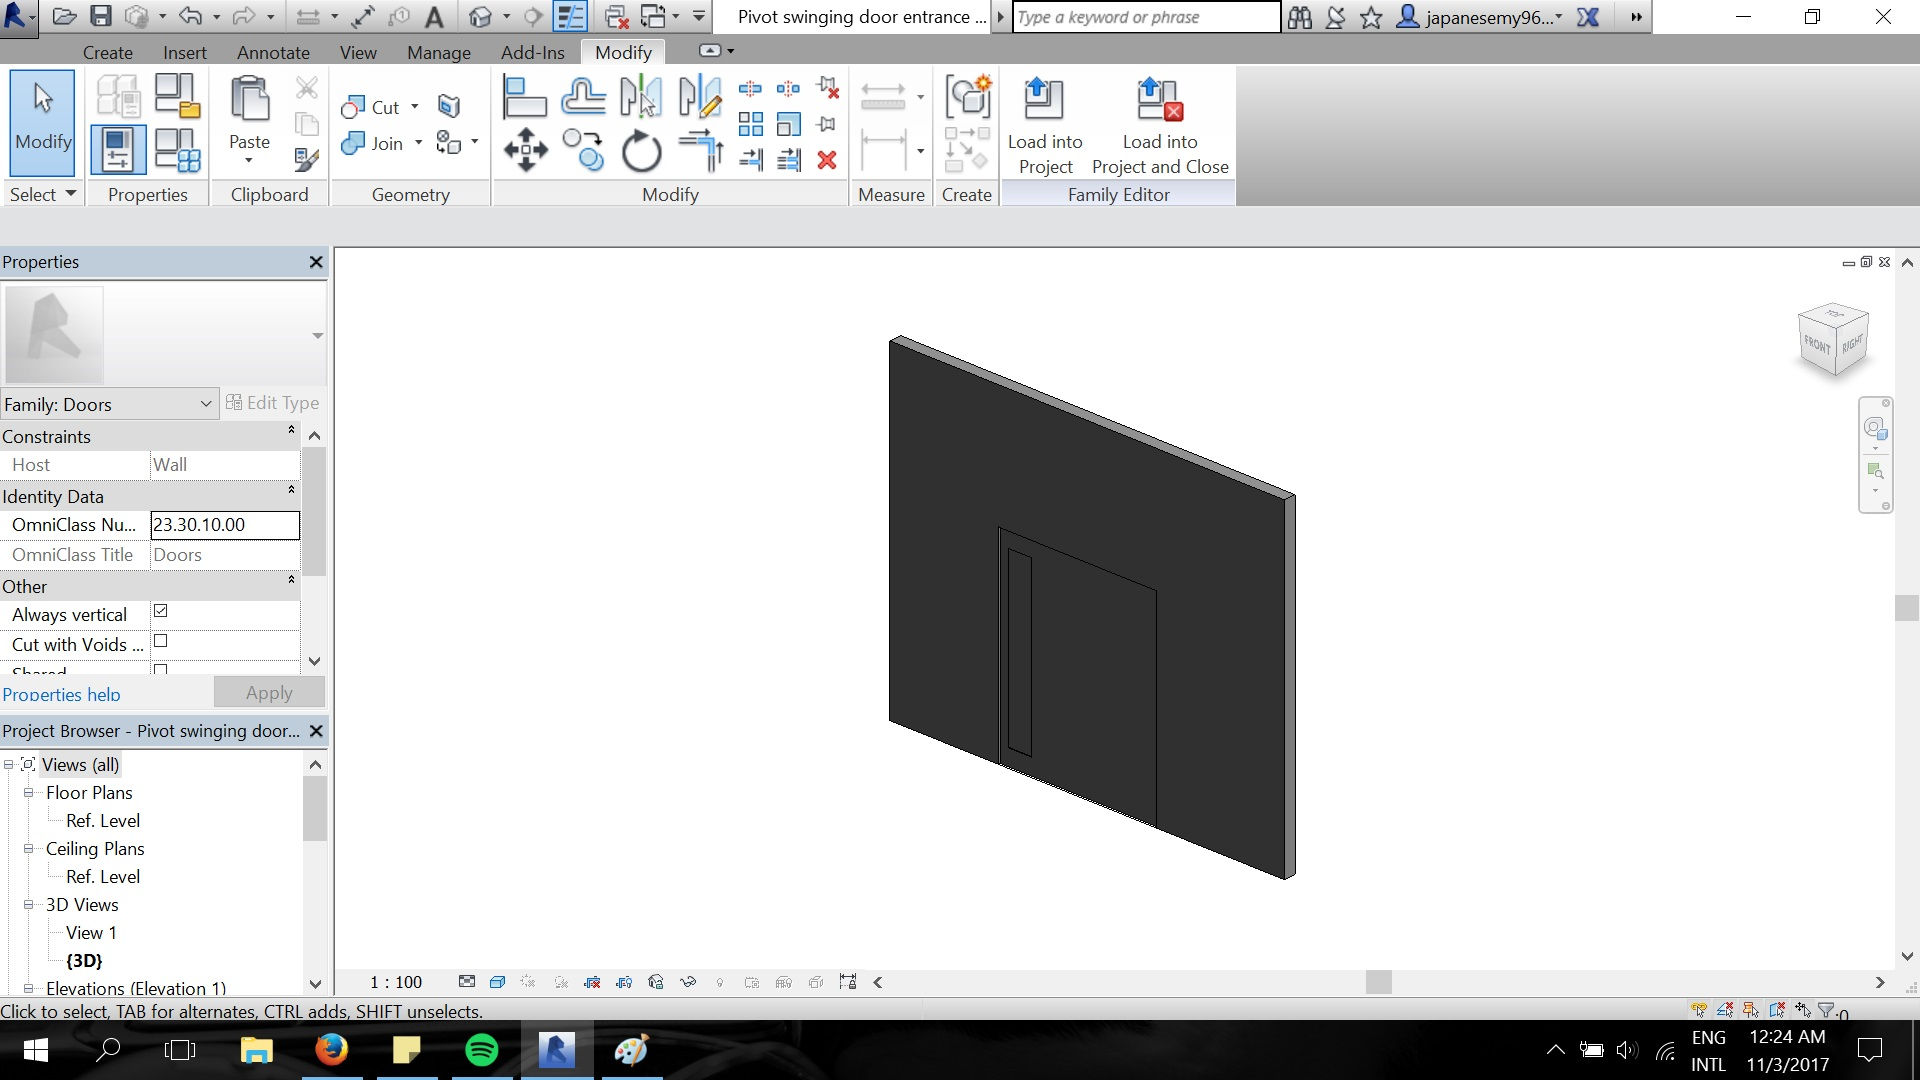1920x1080 pixels.
Task: Click Load into Project and Close
Action: (x=1160, y=126)
